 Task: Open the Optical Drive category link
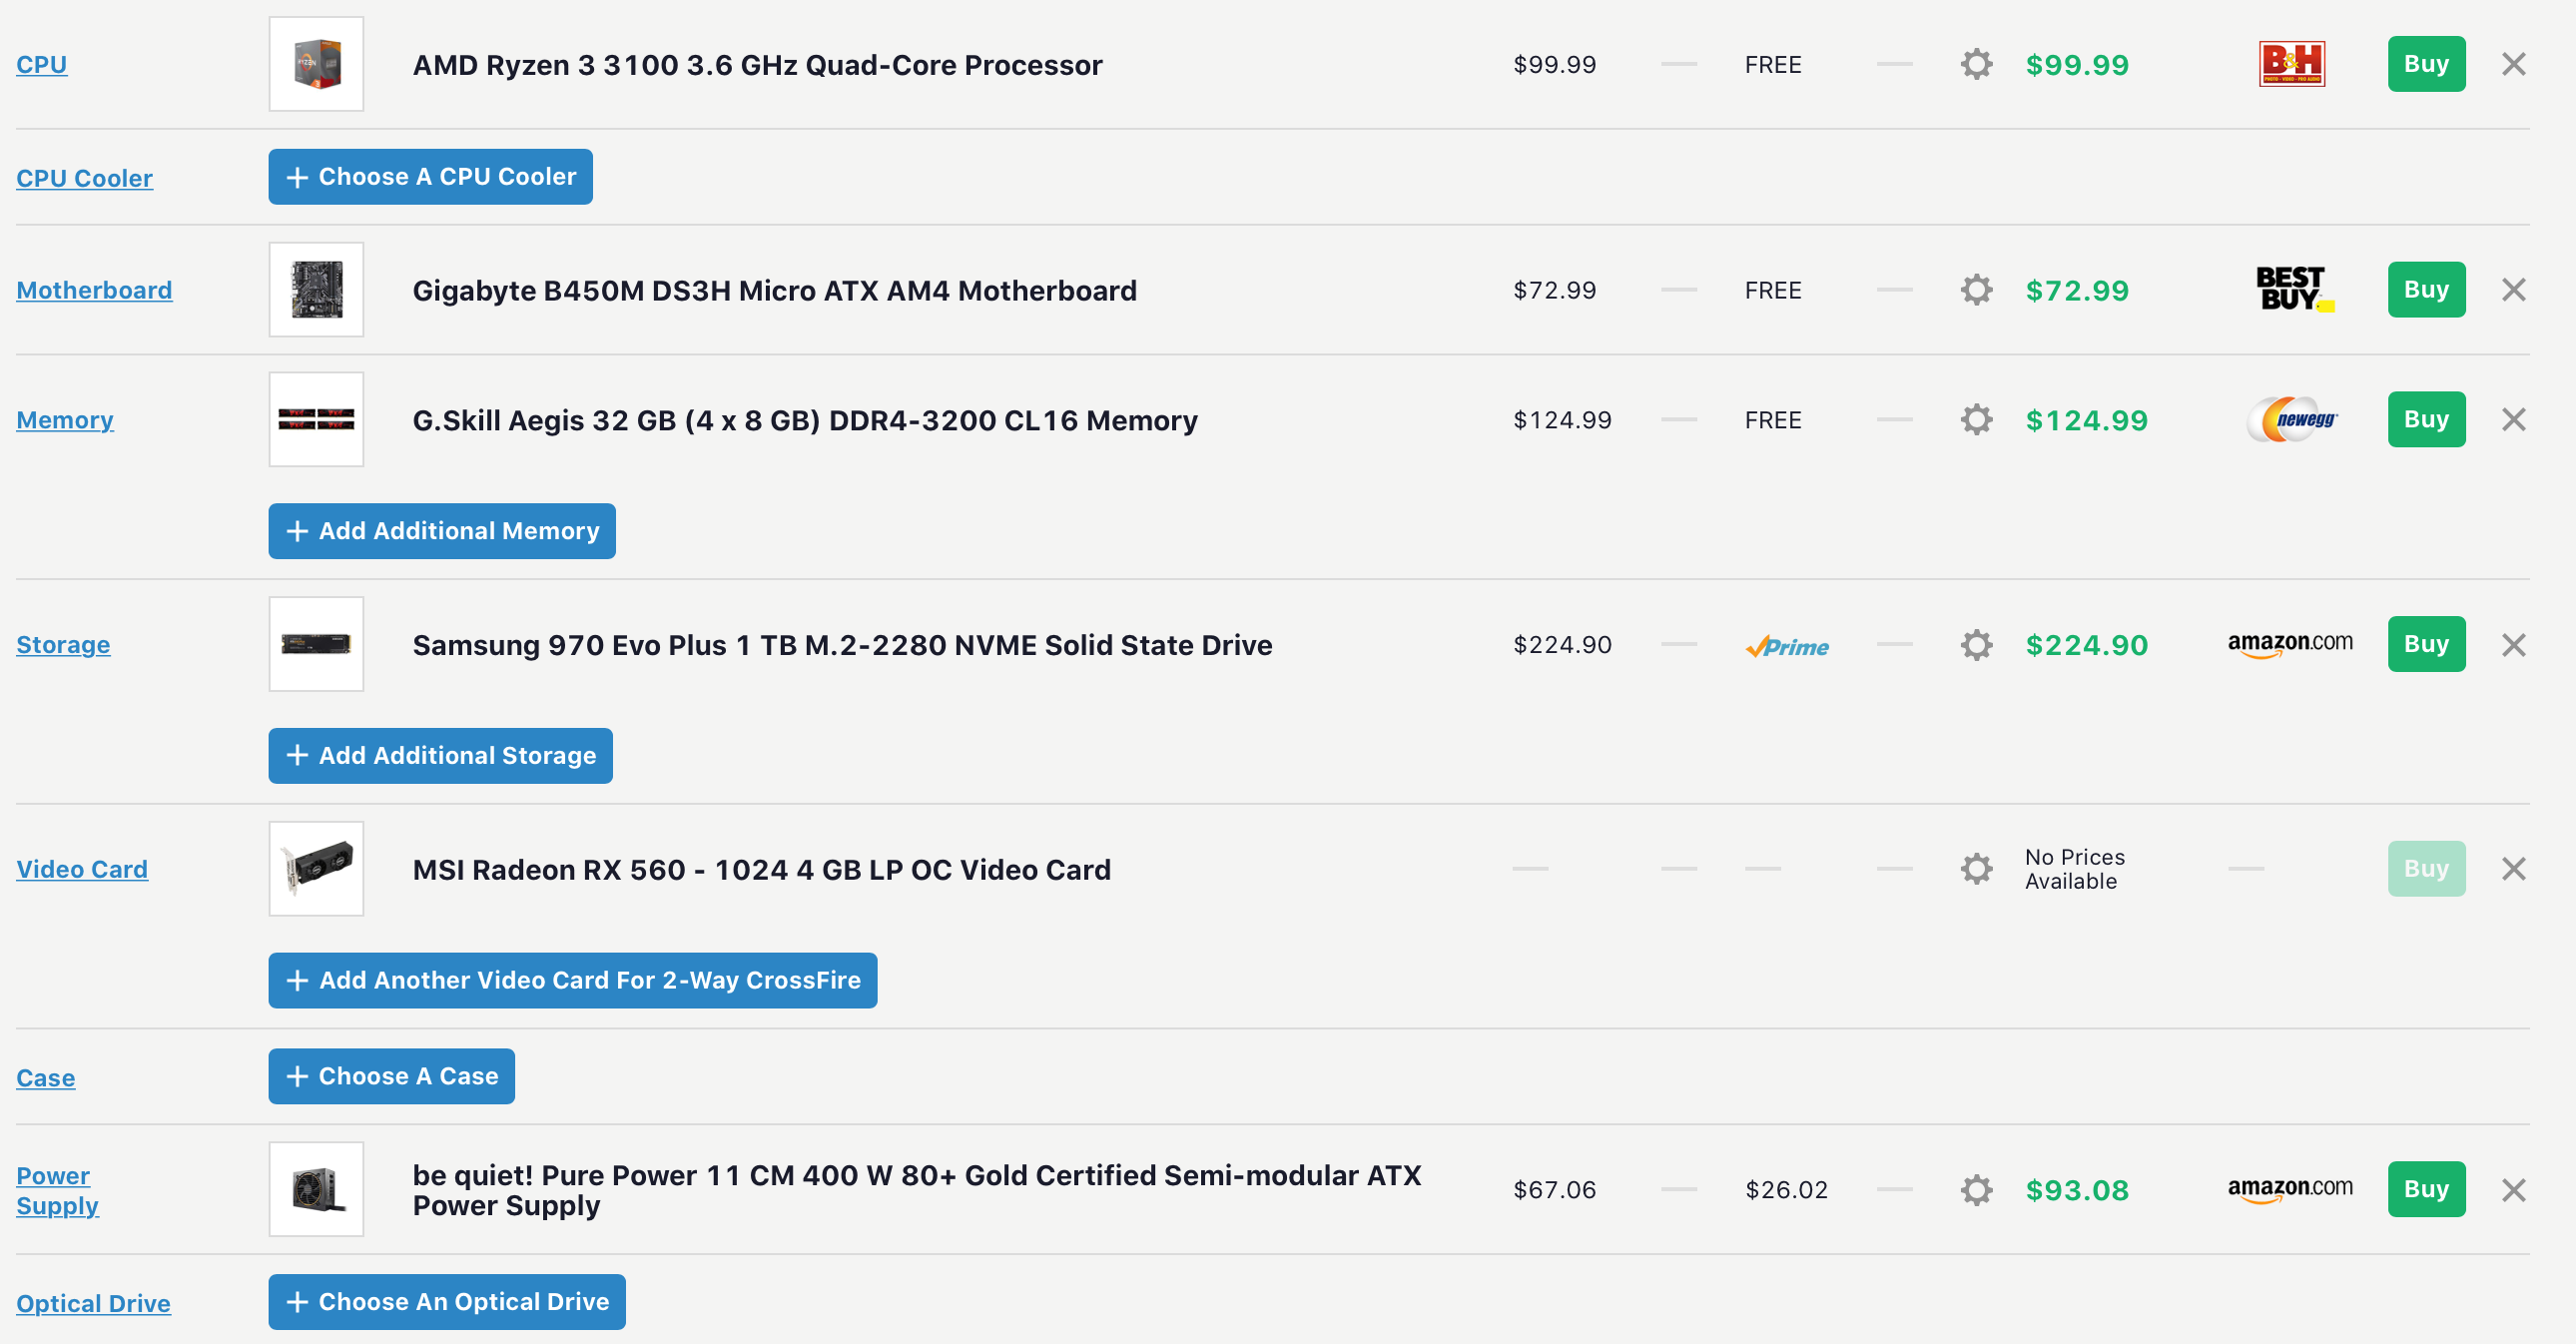tap(93, 1304)
